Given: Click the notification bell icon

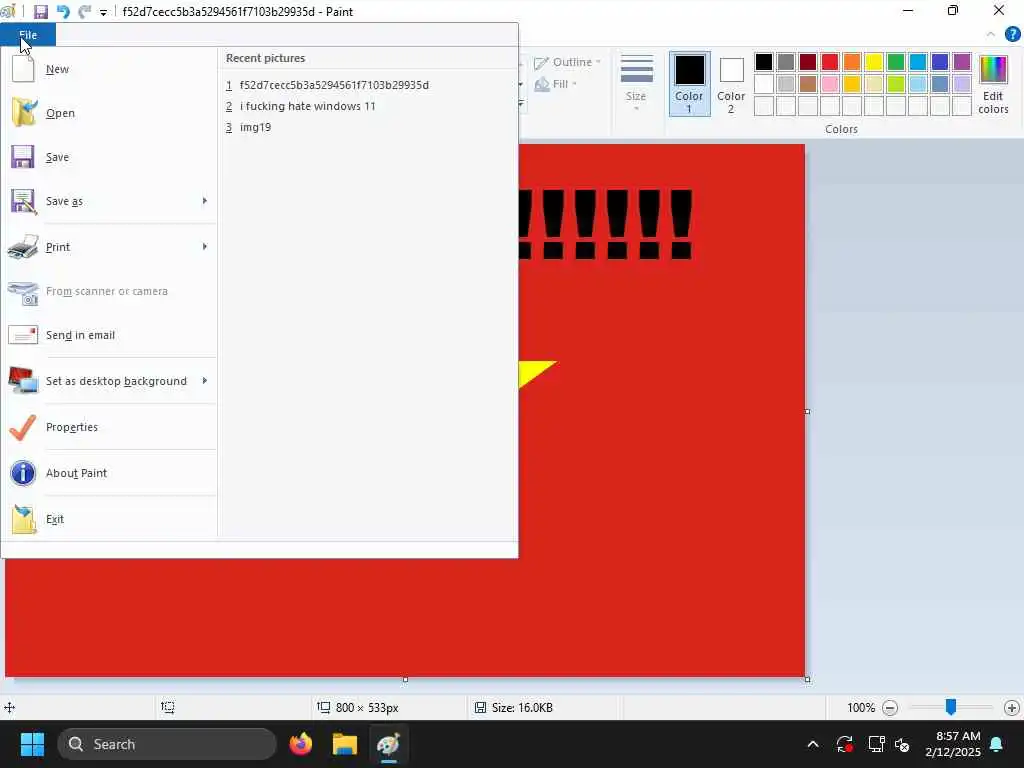Looking at the screenshot, I should [997, 744].
